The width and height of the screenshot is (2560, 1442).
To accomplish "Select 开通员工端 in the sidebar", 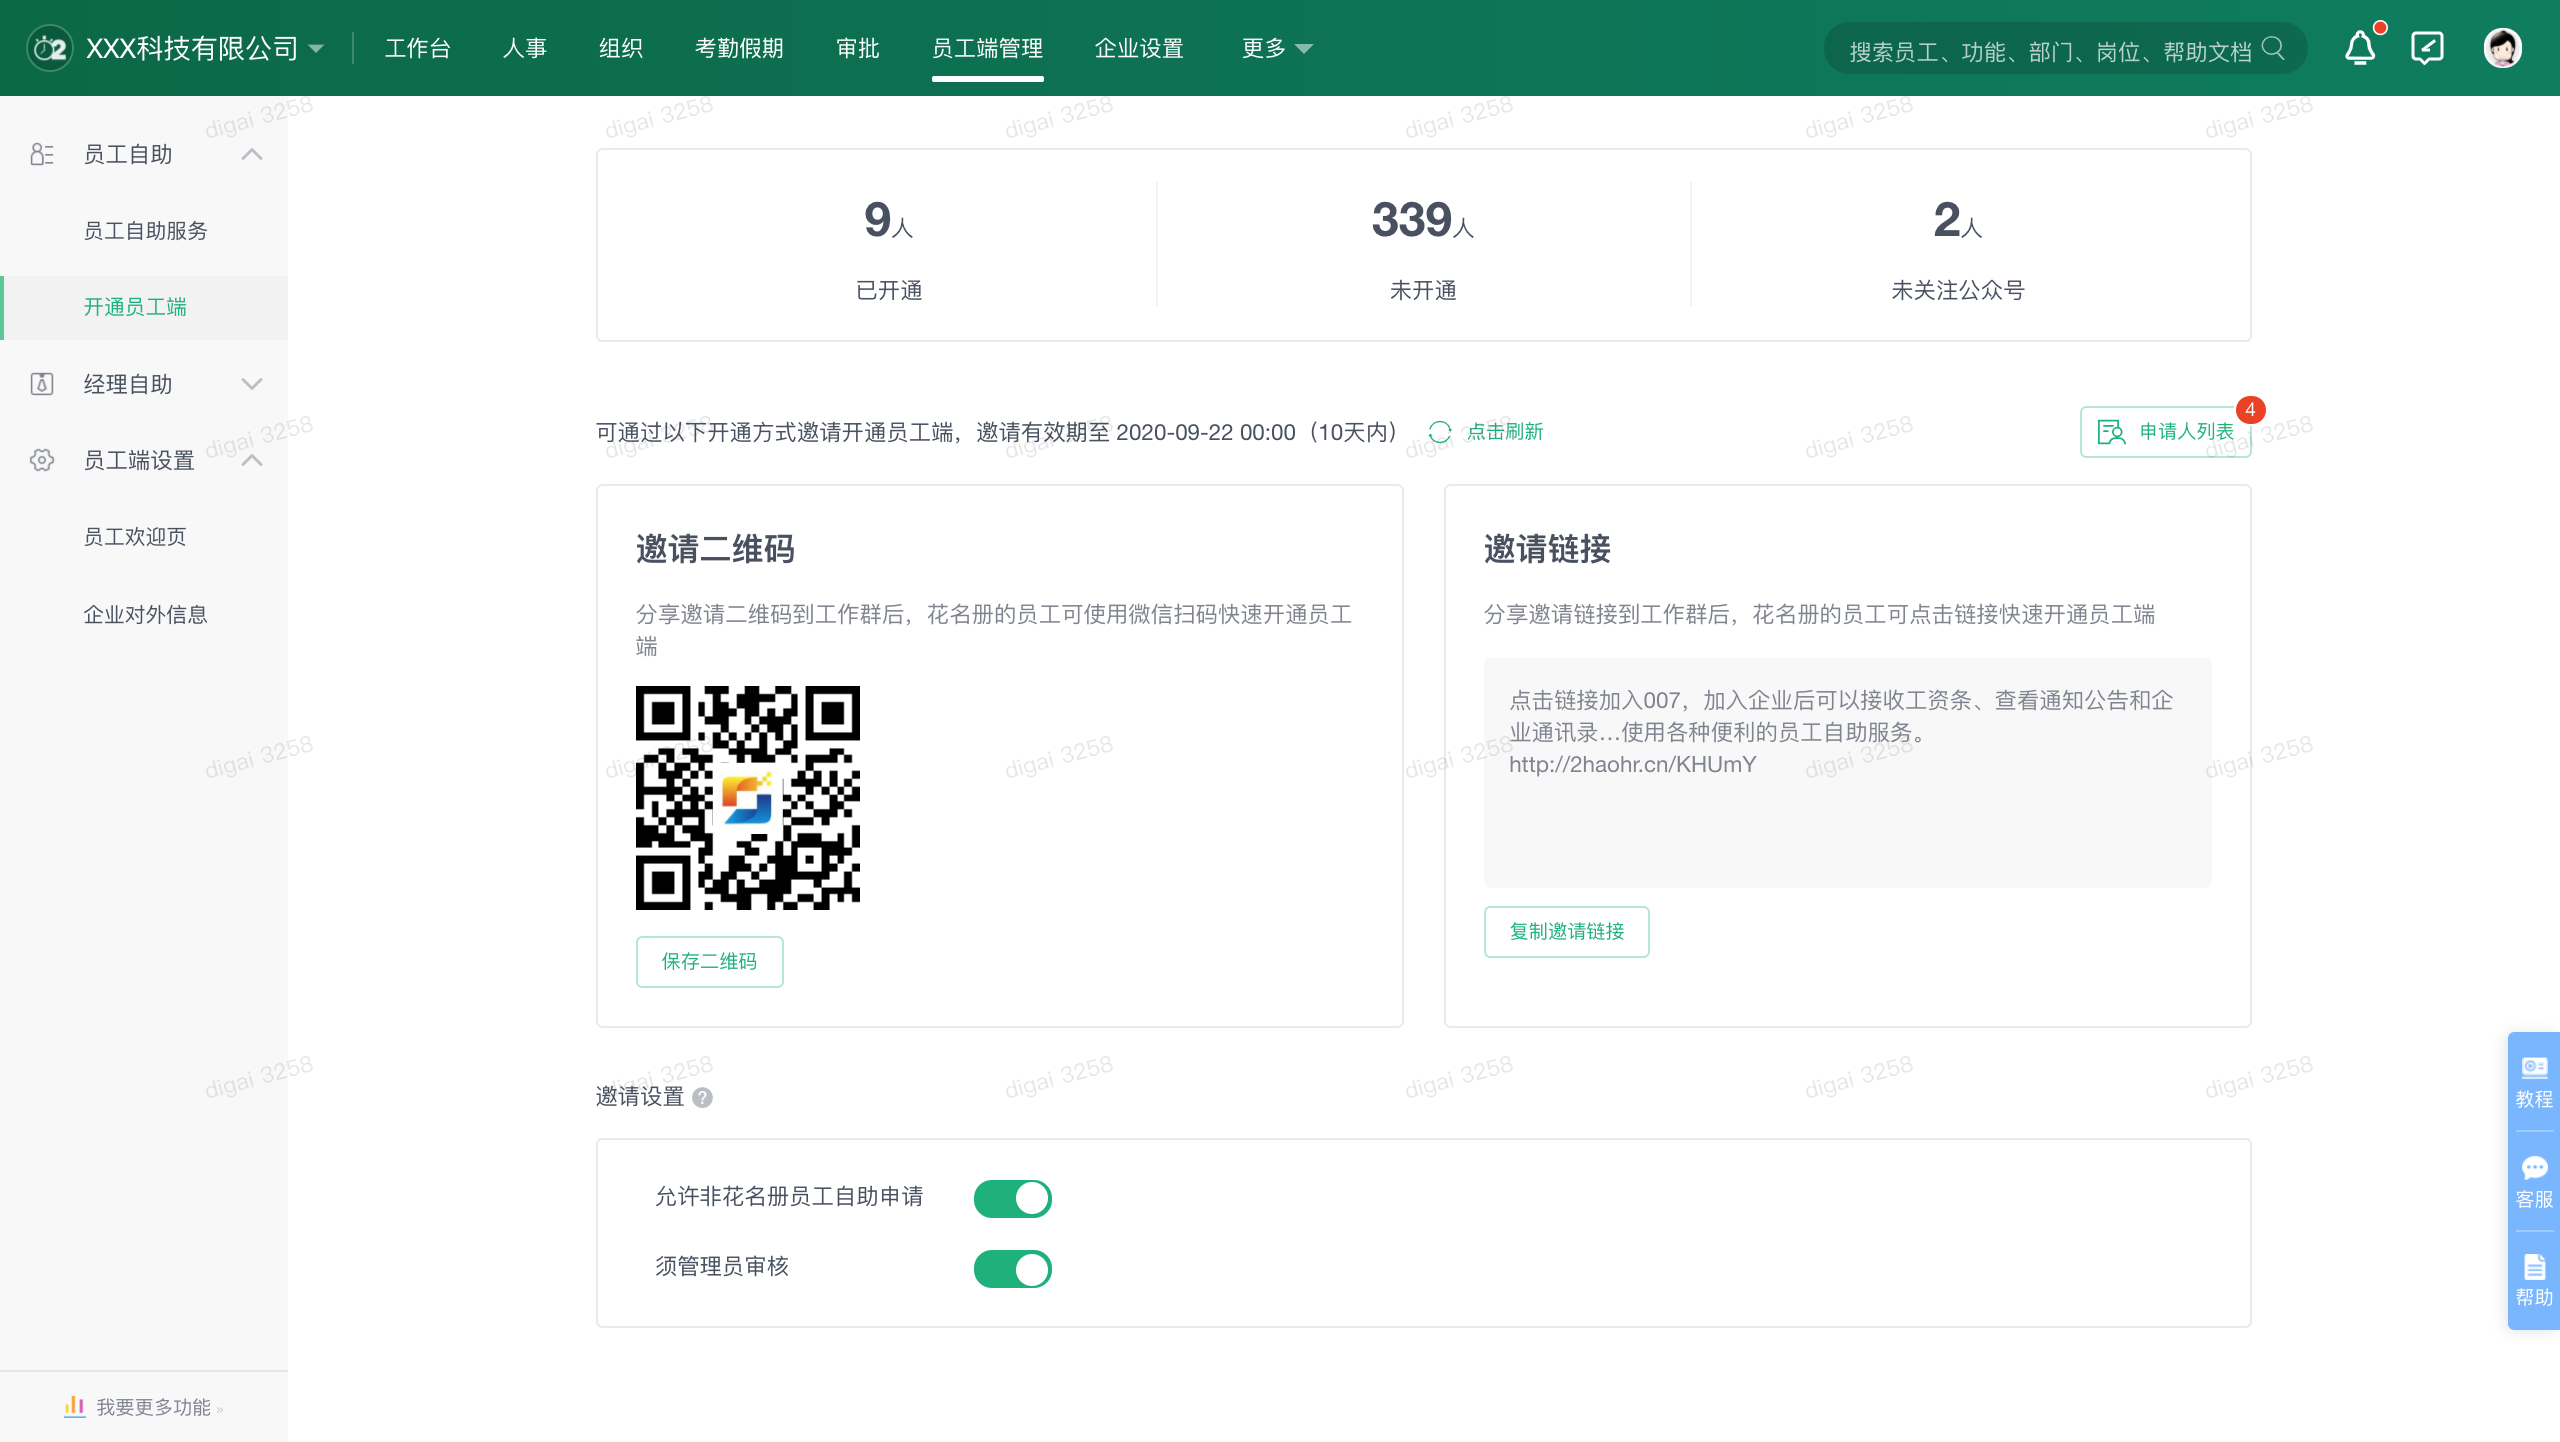I will tap(145, 307).
